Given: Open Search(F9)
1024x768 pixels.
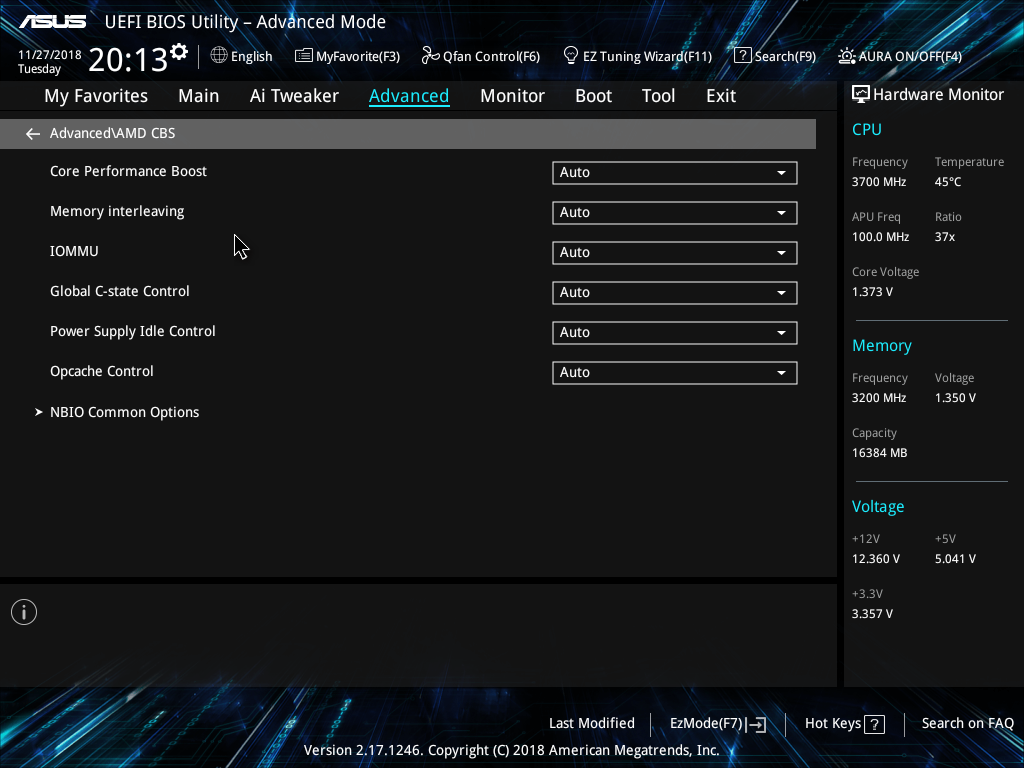Looking at the screenshot, I should click(x=775, y=56).
